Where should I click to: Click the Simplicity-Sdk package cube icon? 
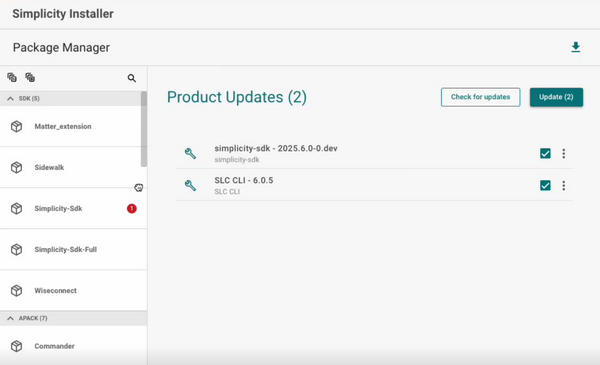pyautogui.click(x=16, y=209)
